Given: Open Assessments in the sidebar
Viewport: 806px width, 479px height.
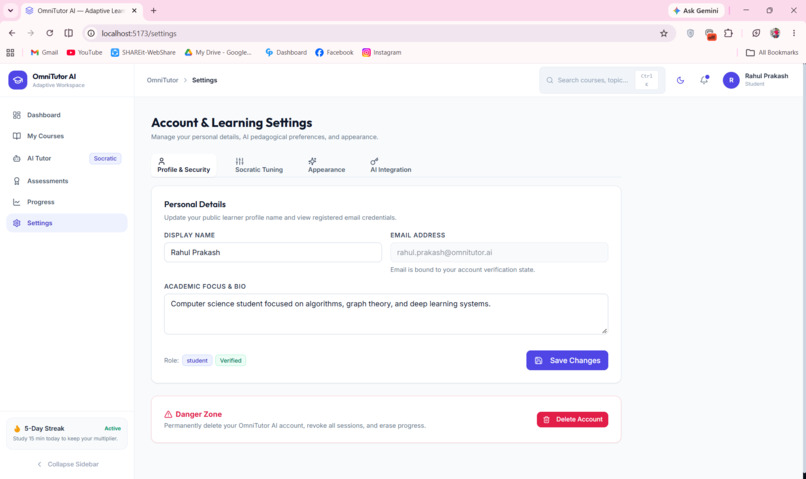Looking at the screenshot, I should [67, 181].
